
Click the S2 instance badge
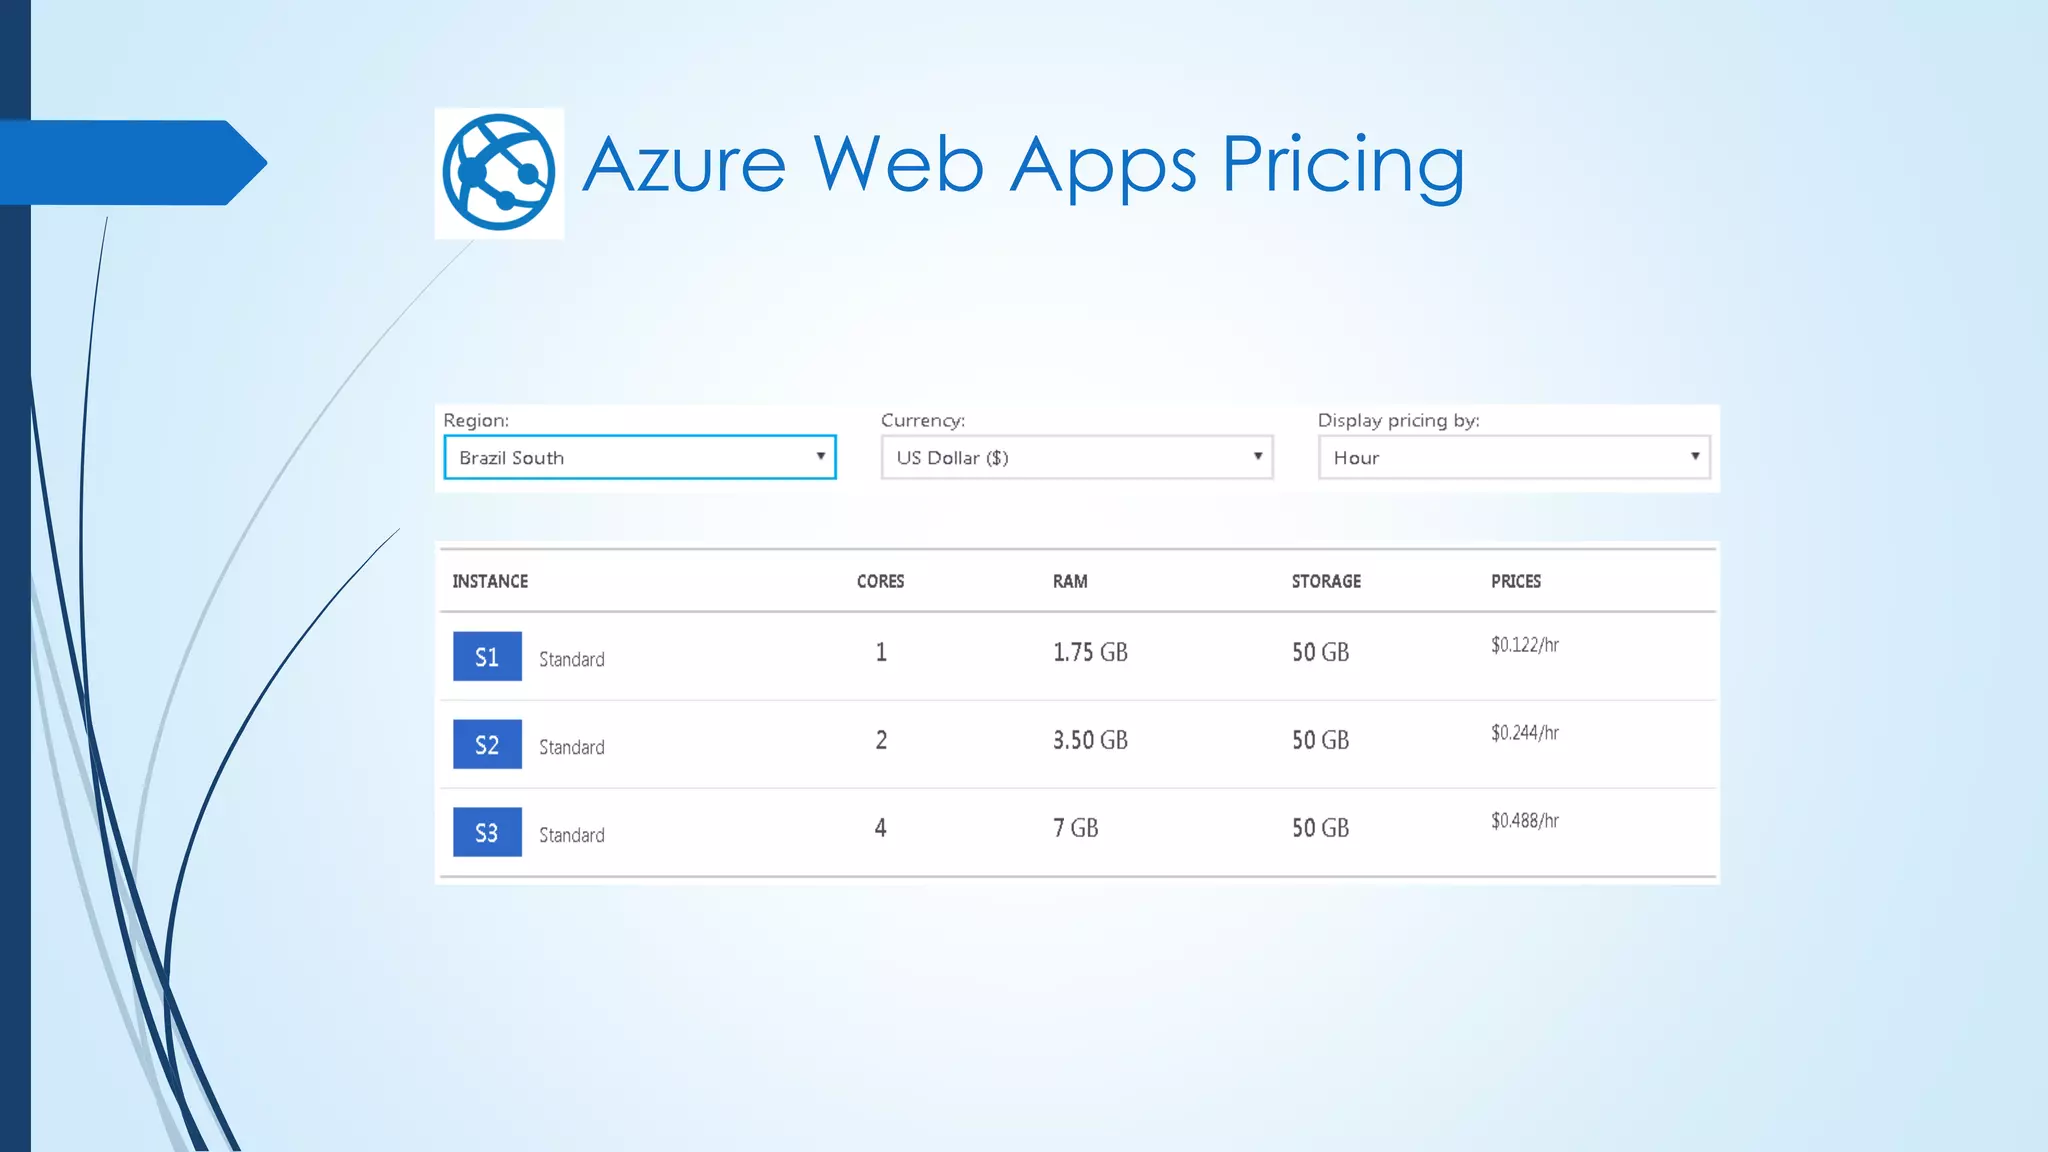click(487, 744)
